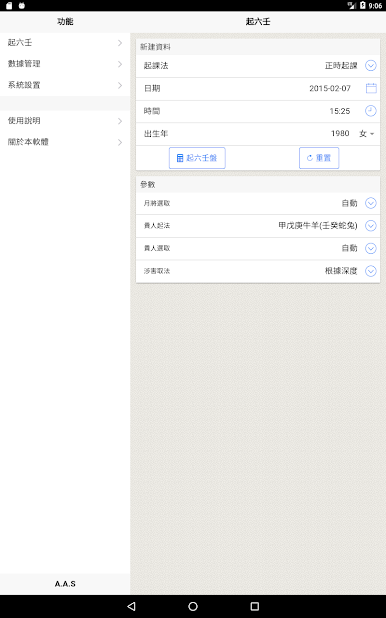This screenshot has width=386, height=618.
Task: Click the chevron next to 數據管理
Action: [x=120, y=64]
